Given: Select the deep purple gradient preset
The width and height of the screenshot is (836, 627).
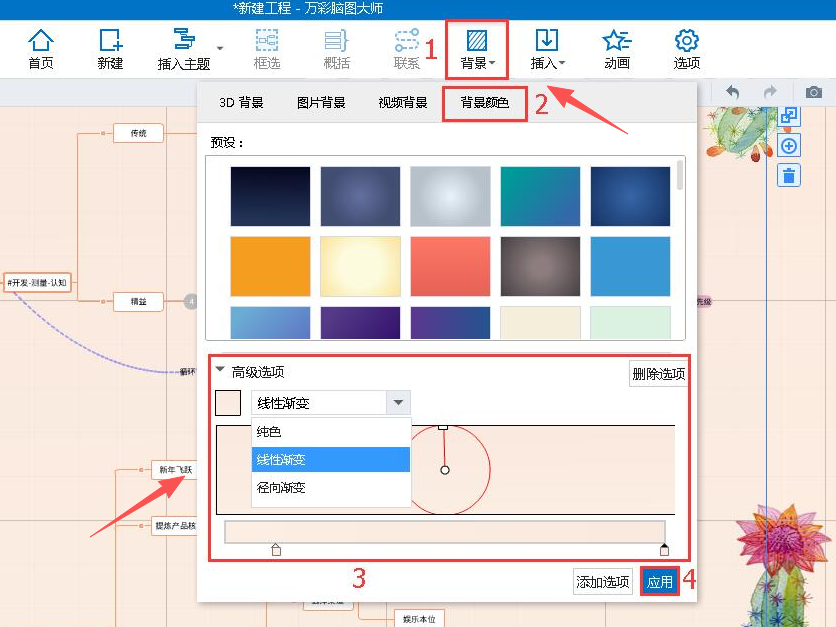Looking at the screenshot, I should point(360,323).
